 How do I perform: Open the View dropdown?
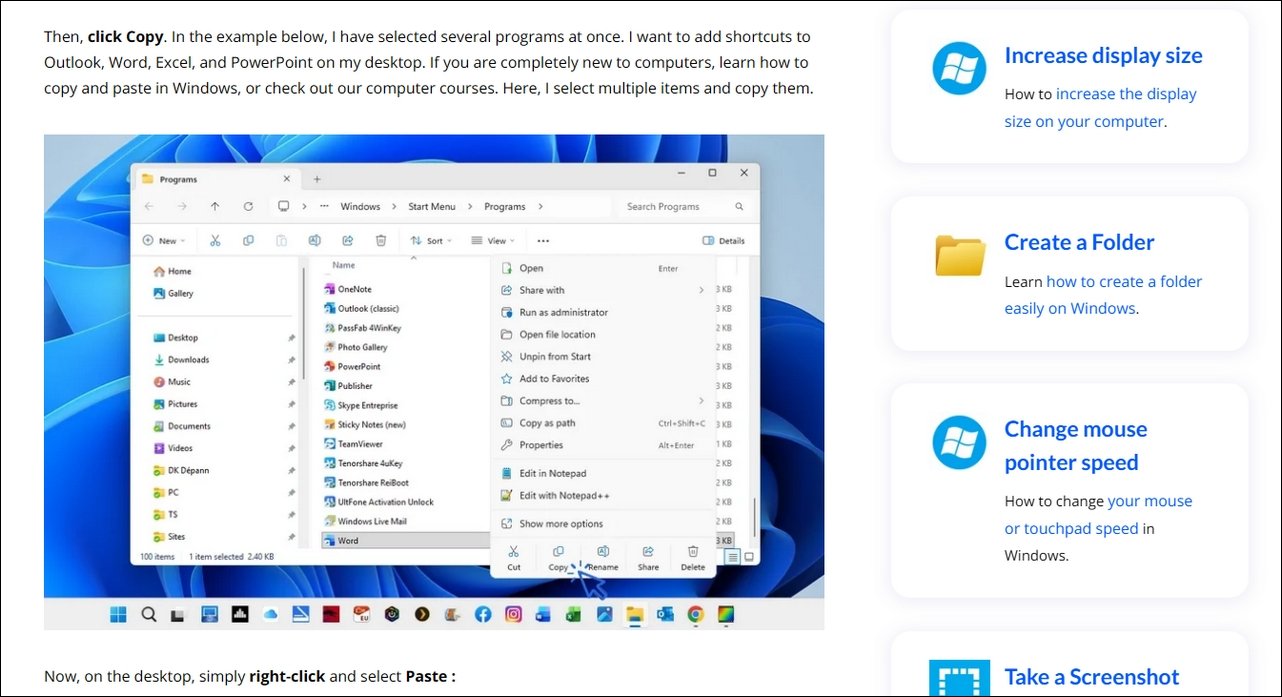(x=492, y=240)
